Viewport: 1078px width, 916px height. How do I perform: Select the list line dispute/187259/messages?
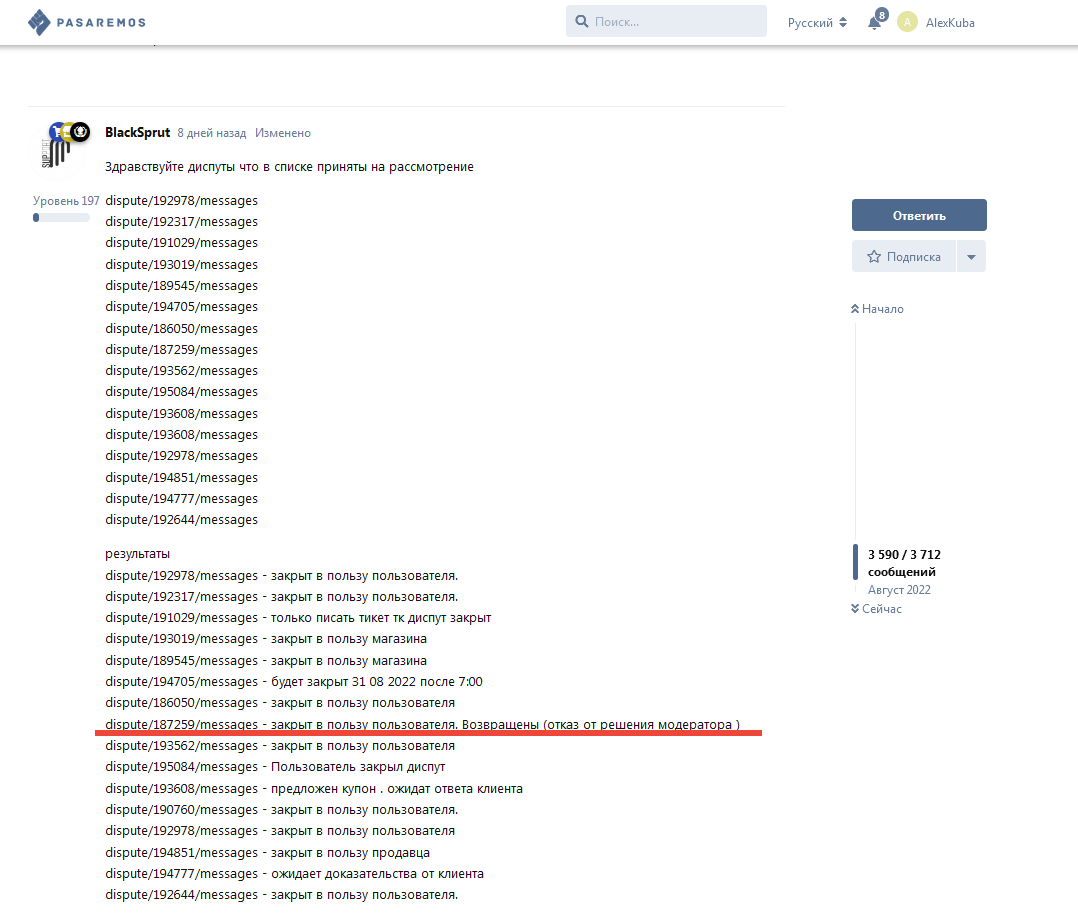(182, 349)
